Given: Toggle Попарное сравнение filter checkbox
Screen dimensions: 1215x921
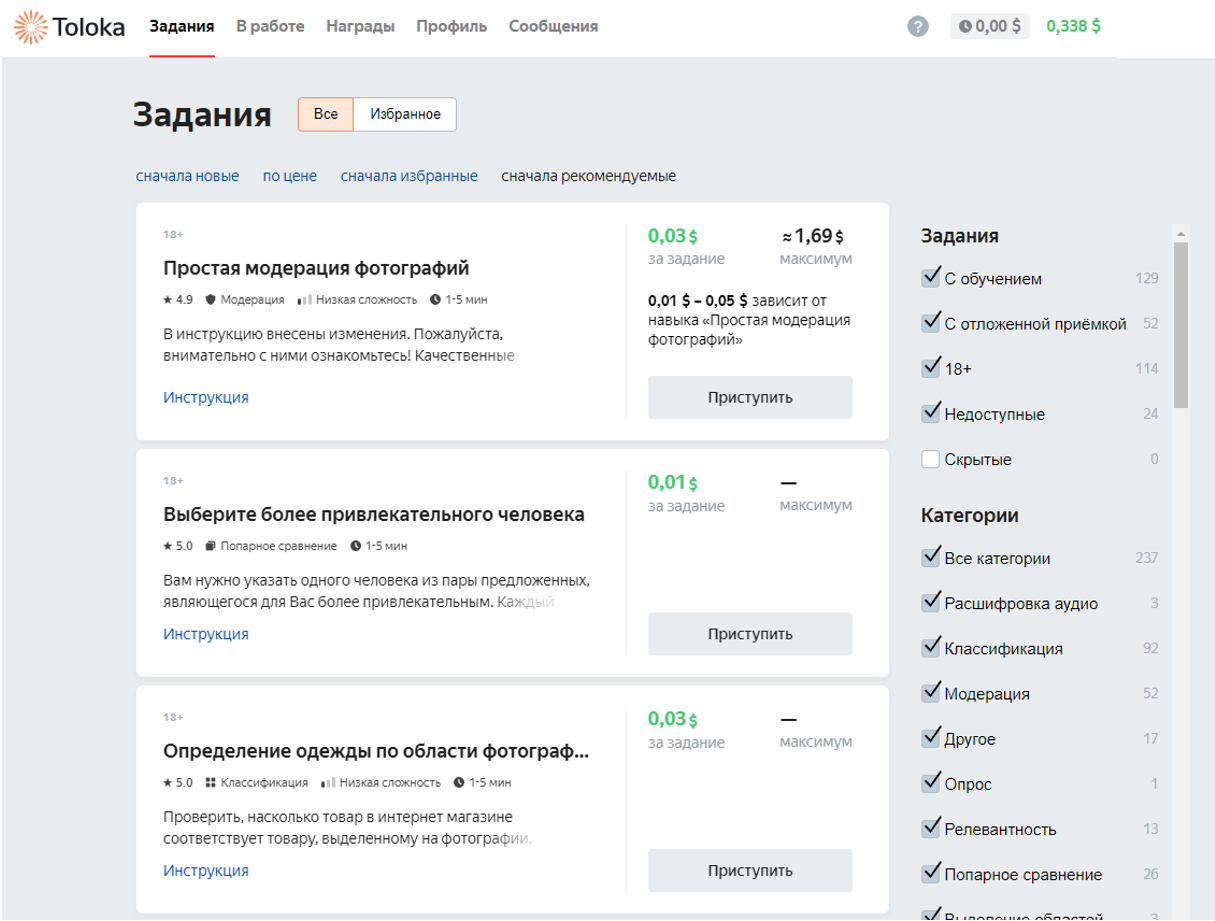Looking at the screenshot, I should click(x=930, y=874).
